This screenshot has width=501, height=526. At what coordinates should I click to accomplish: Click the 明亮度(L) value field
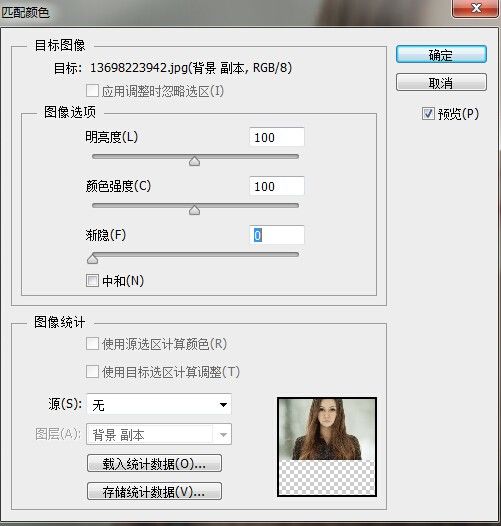[277, 137]
